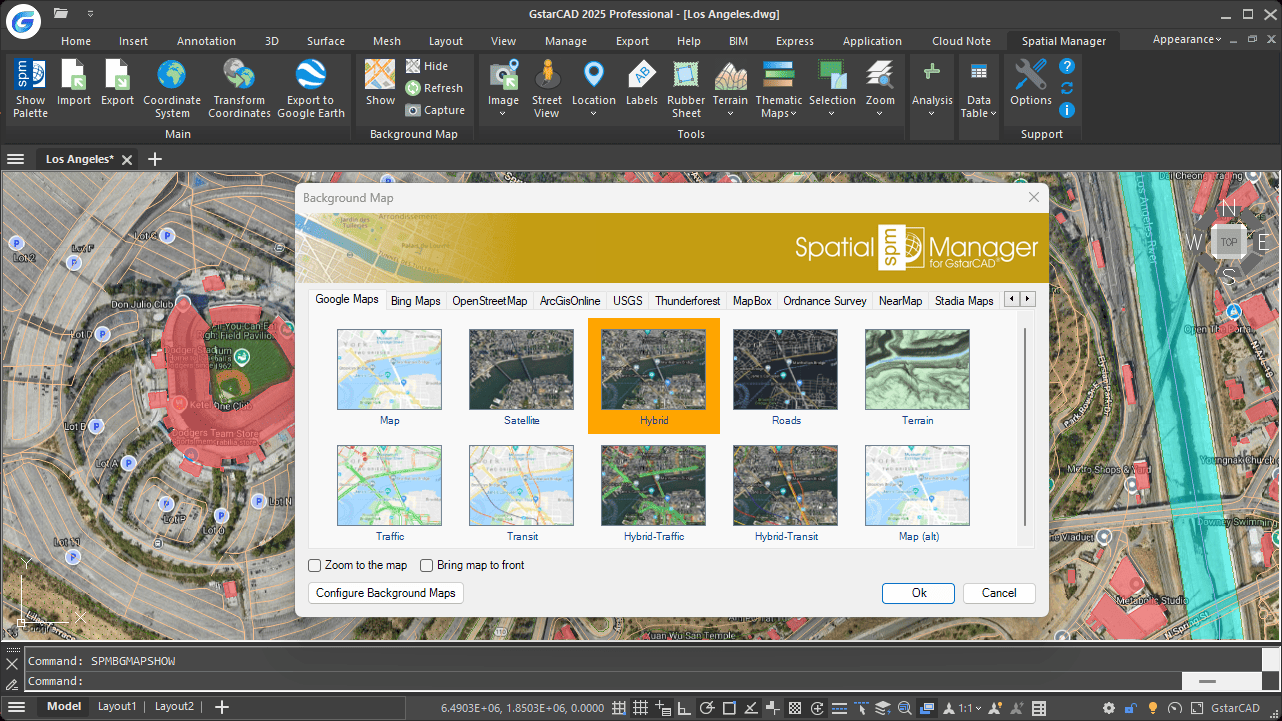Switch to the USGS tab
This screenshot has height=721, width=1282.
[628, 300]
